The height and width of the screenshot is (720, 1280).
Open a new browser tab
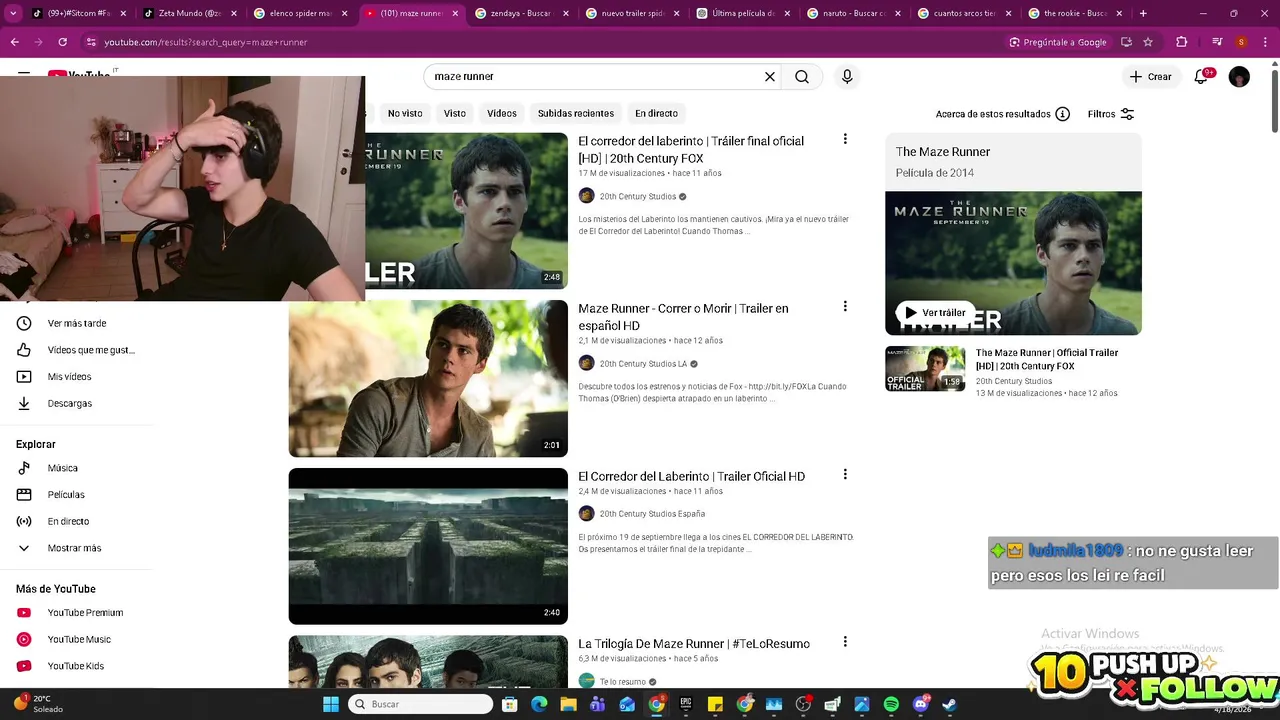click(x=1143, y=13)
